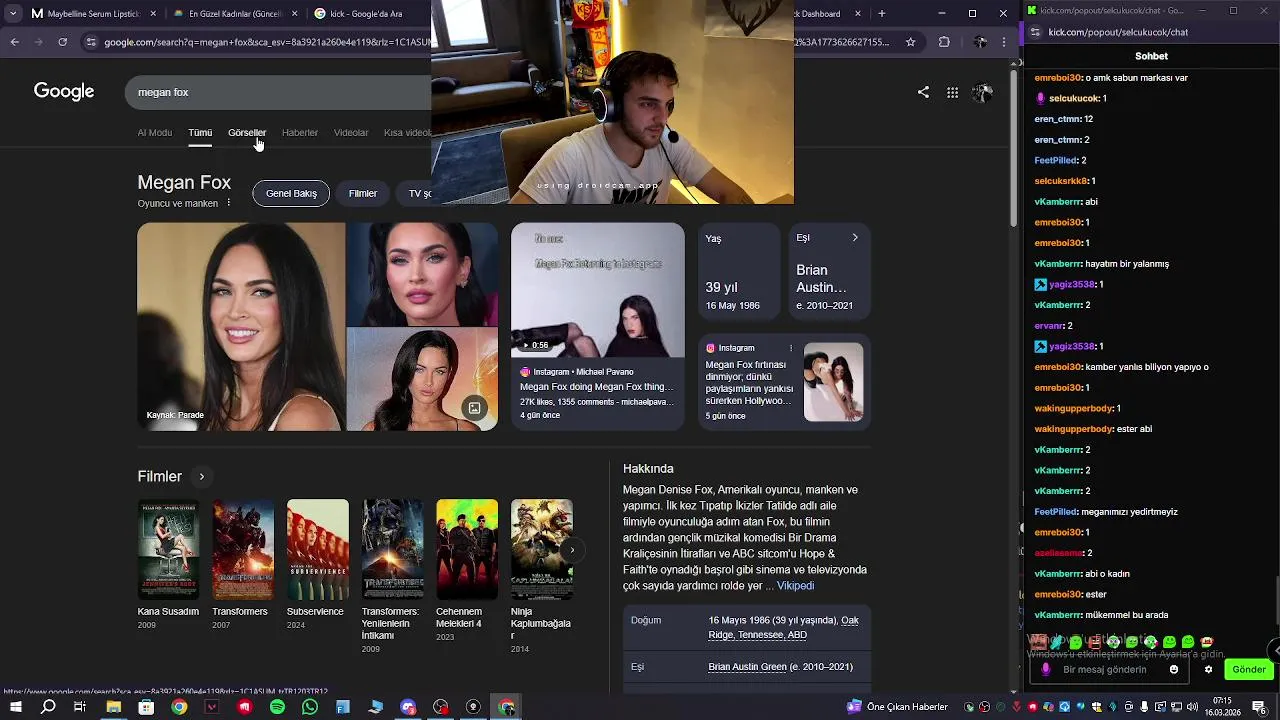
Task: Open Windows Start menu
Action: point(15,707)
